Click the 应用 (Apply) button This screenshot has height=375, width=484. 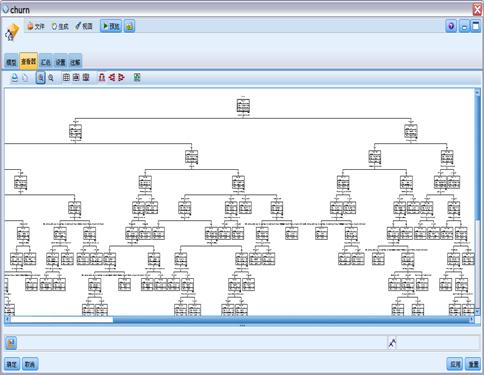pos(455,364)
